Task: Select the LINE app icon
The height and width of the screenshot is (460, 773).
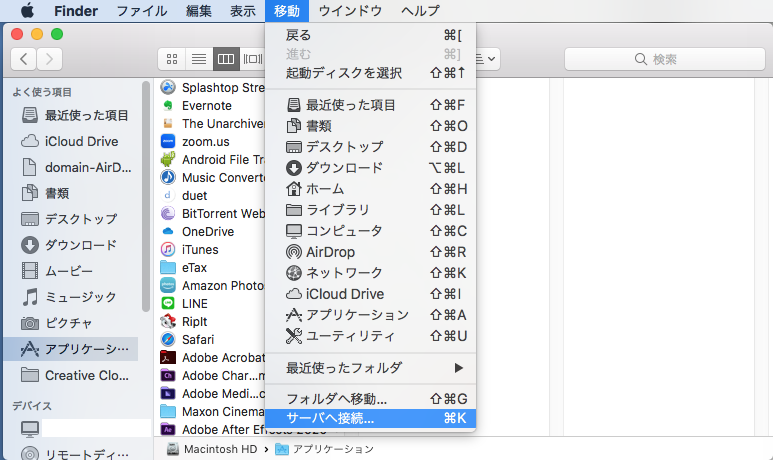Action: 168,303
